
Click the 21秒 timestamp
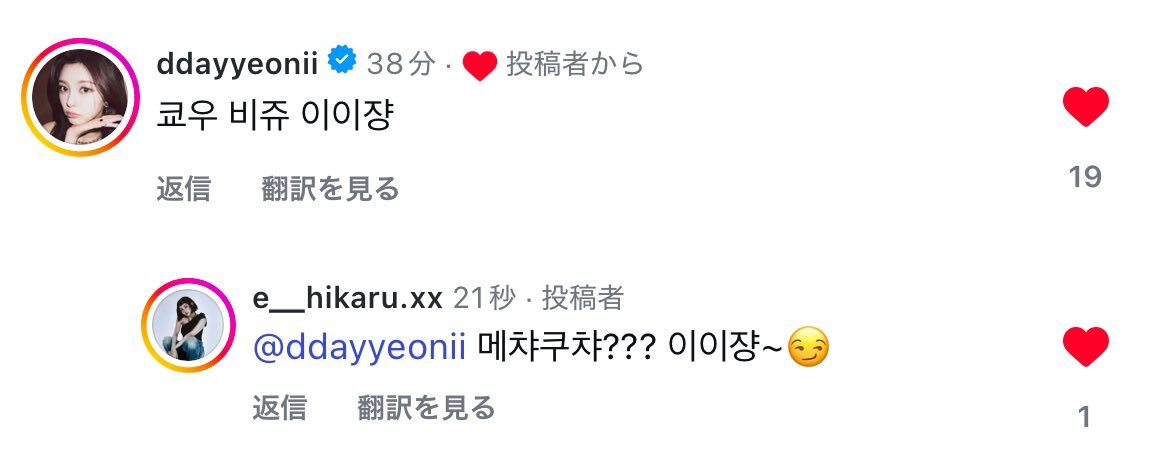tap(484, 299)
